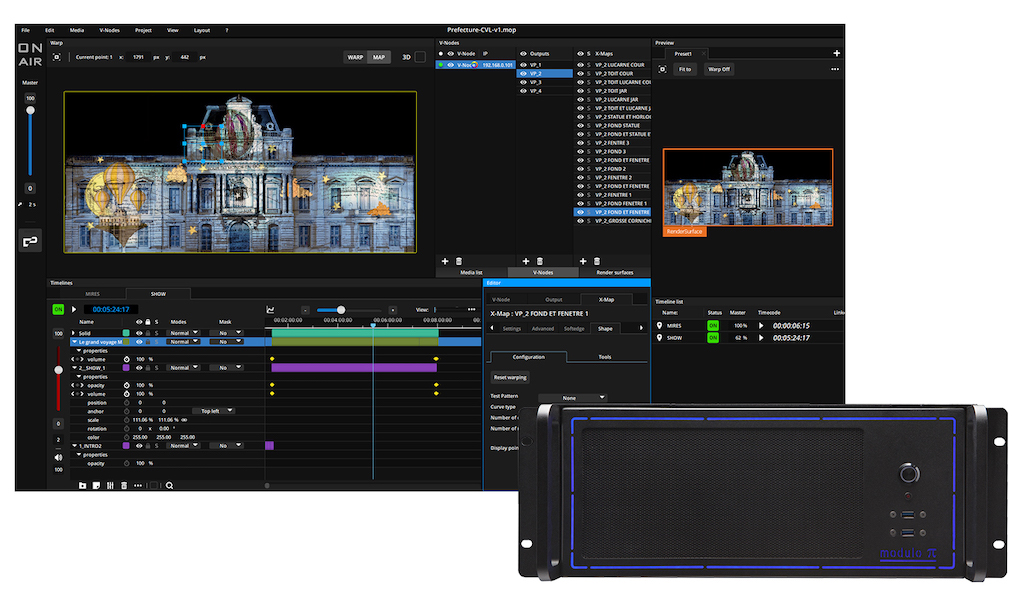Click the location pin icon for MIRES timeline
1024x599 pixels.
pos(660,325)
